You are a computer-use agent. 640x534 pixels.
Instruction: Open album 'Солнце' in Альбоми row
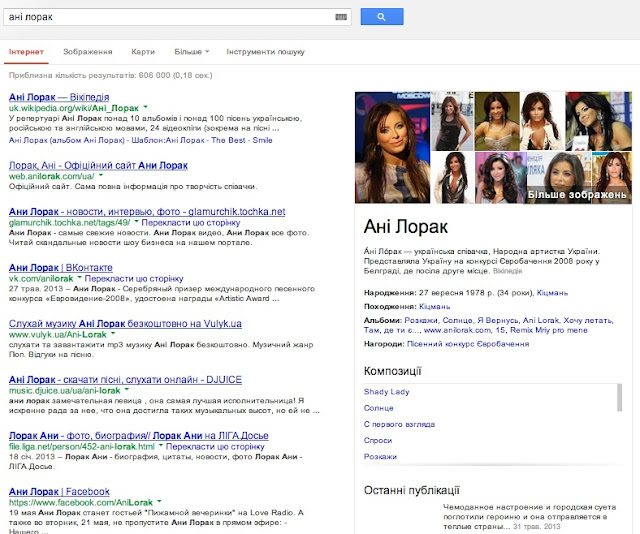point(457,320)
